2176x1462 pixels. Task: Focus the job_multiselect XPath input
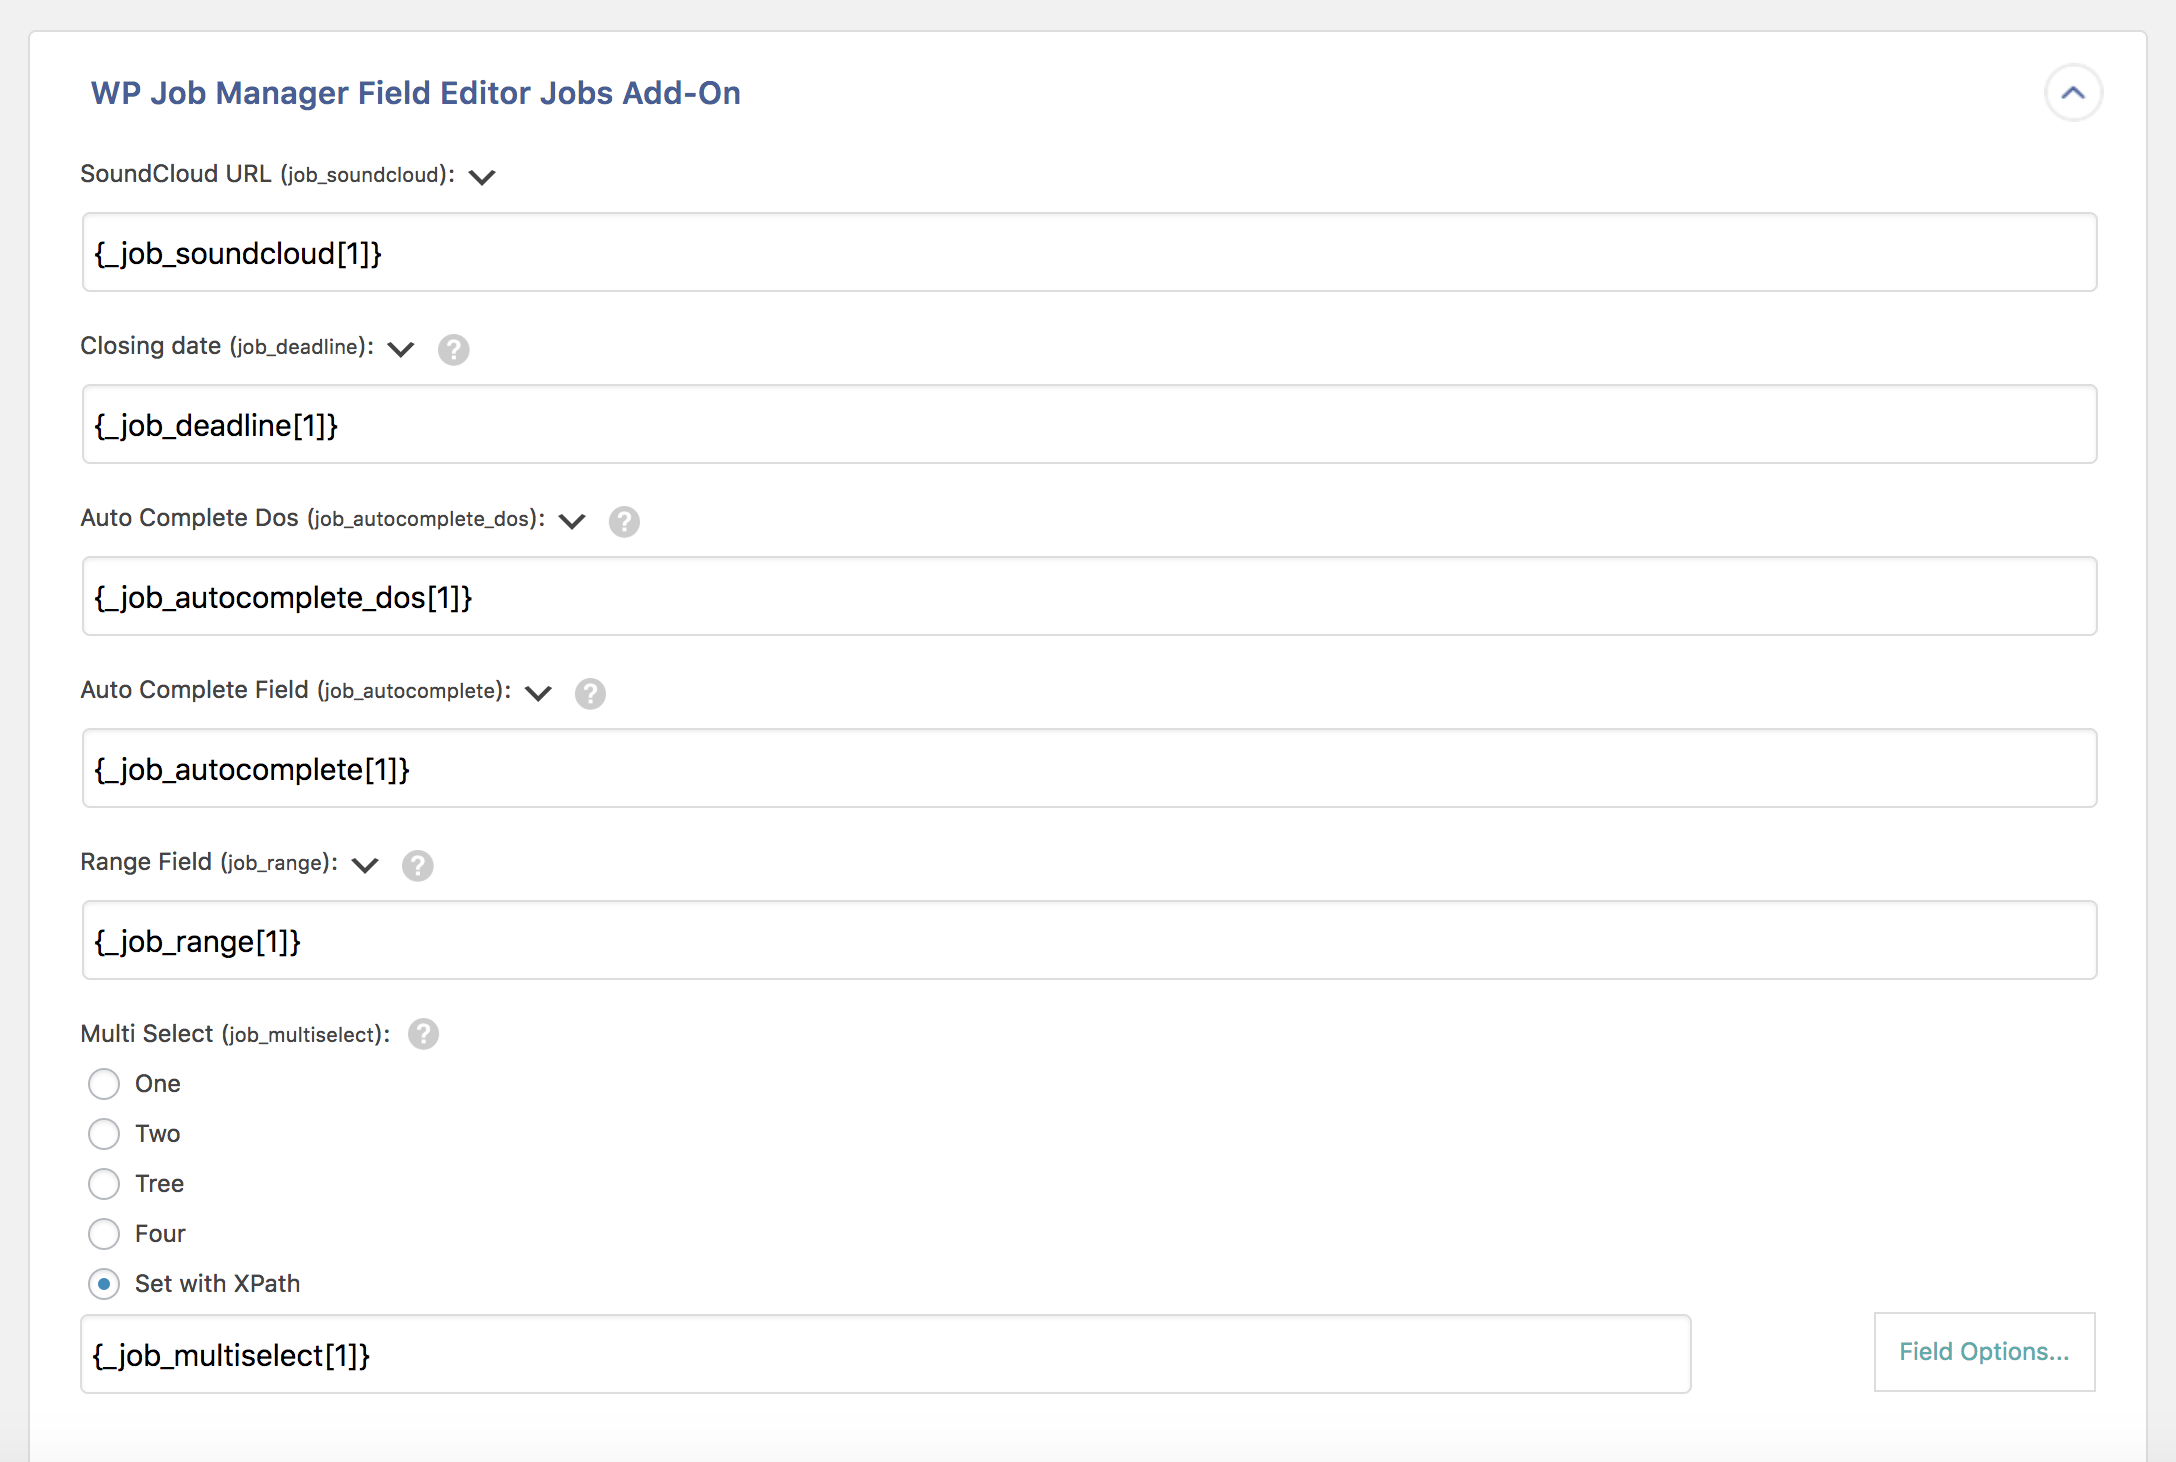coord(885,1355)
